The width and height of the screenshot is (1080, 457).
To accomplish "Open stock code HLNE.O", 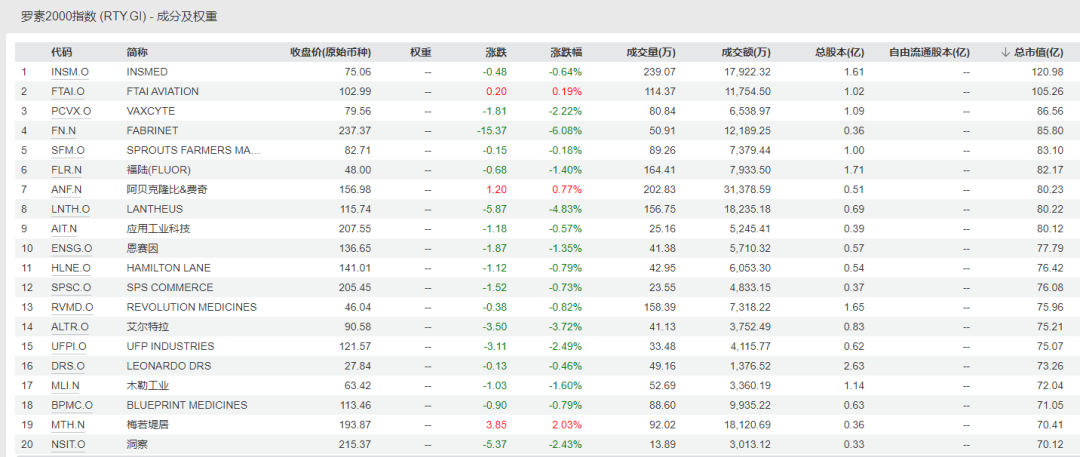I will coord(71,267).
